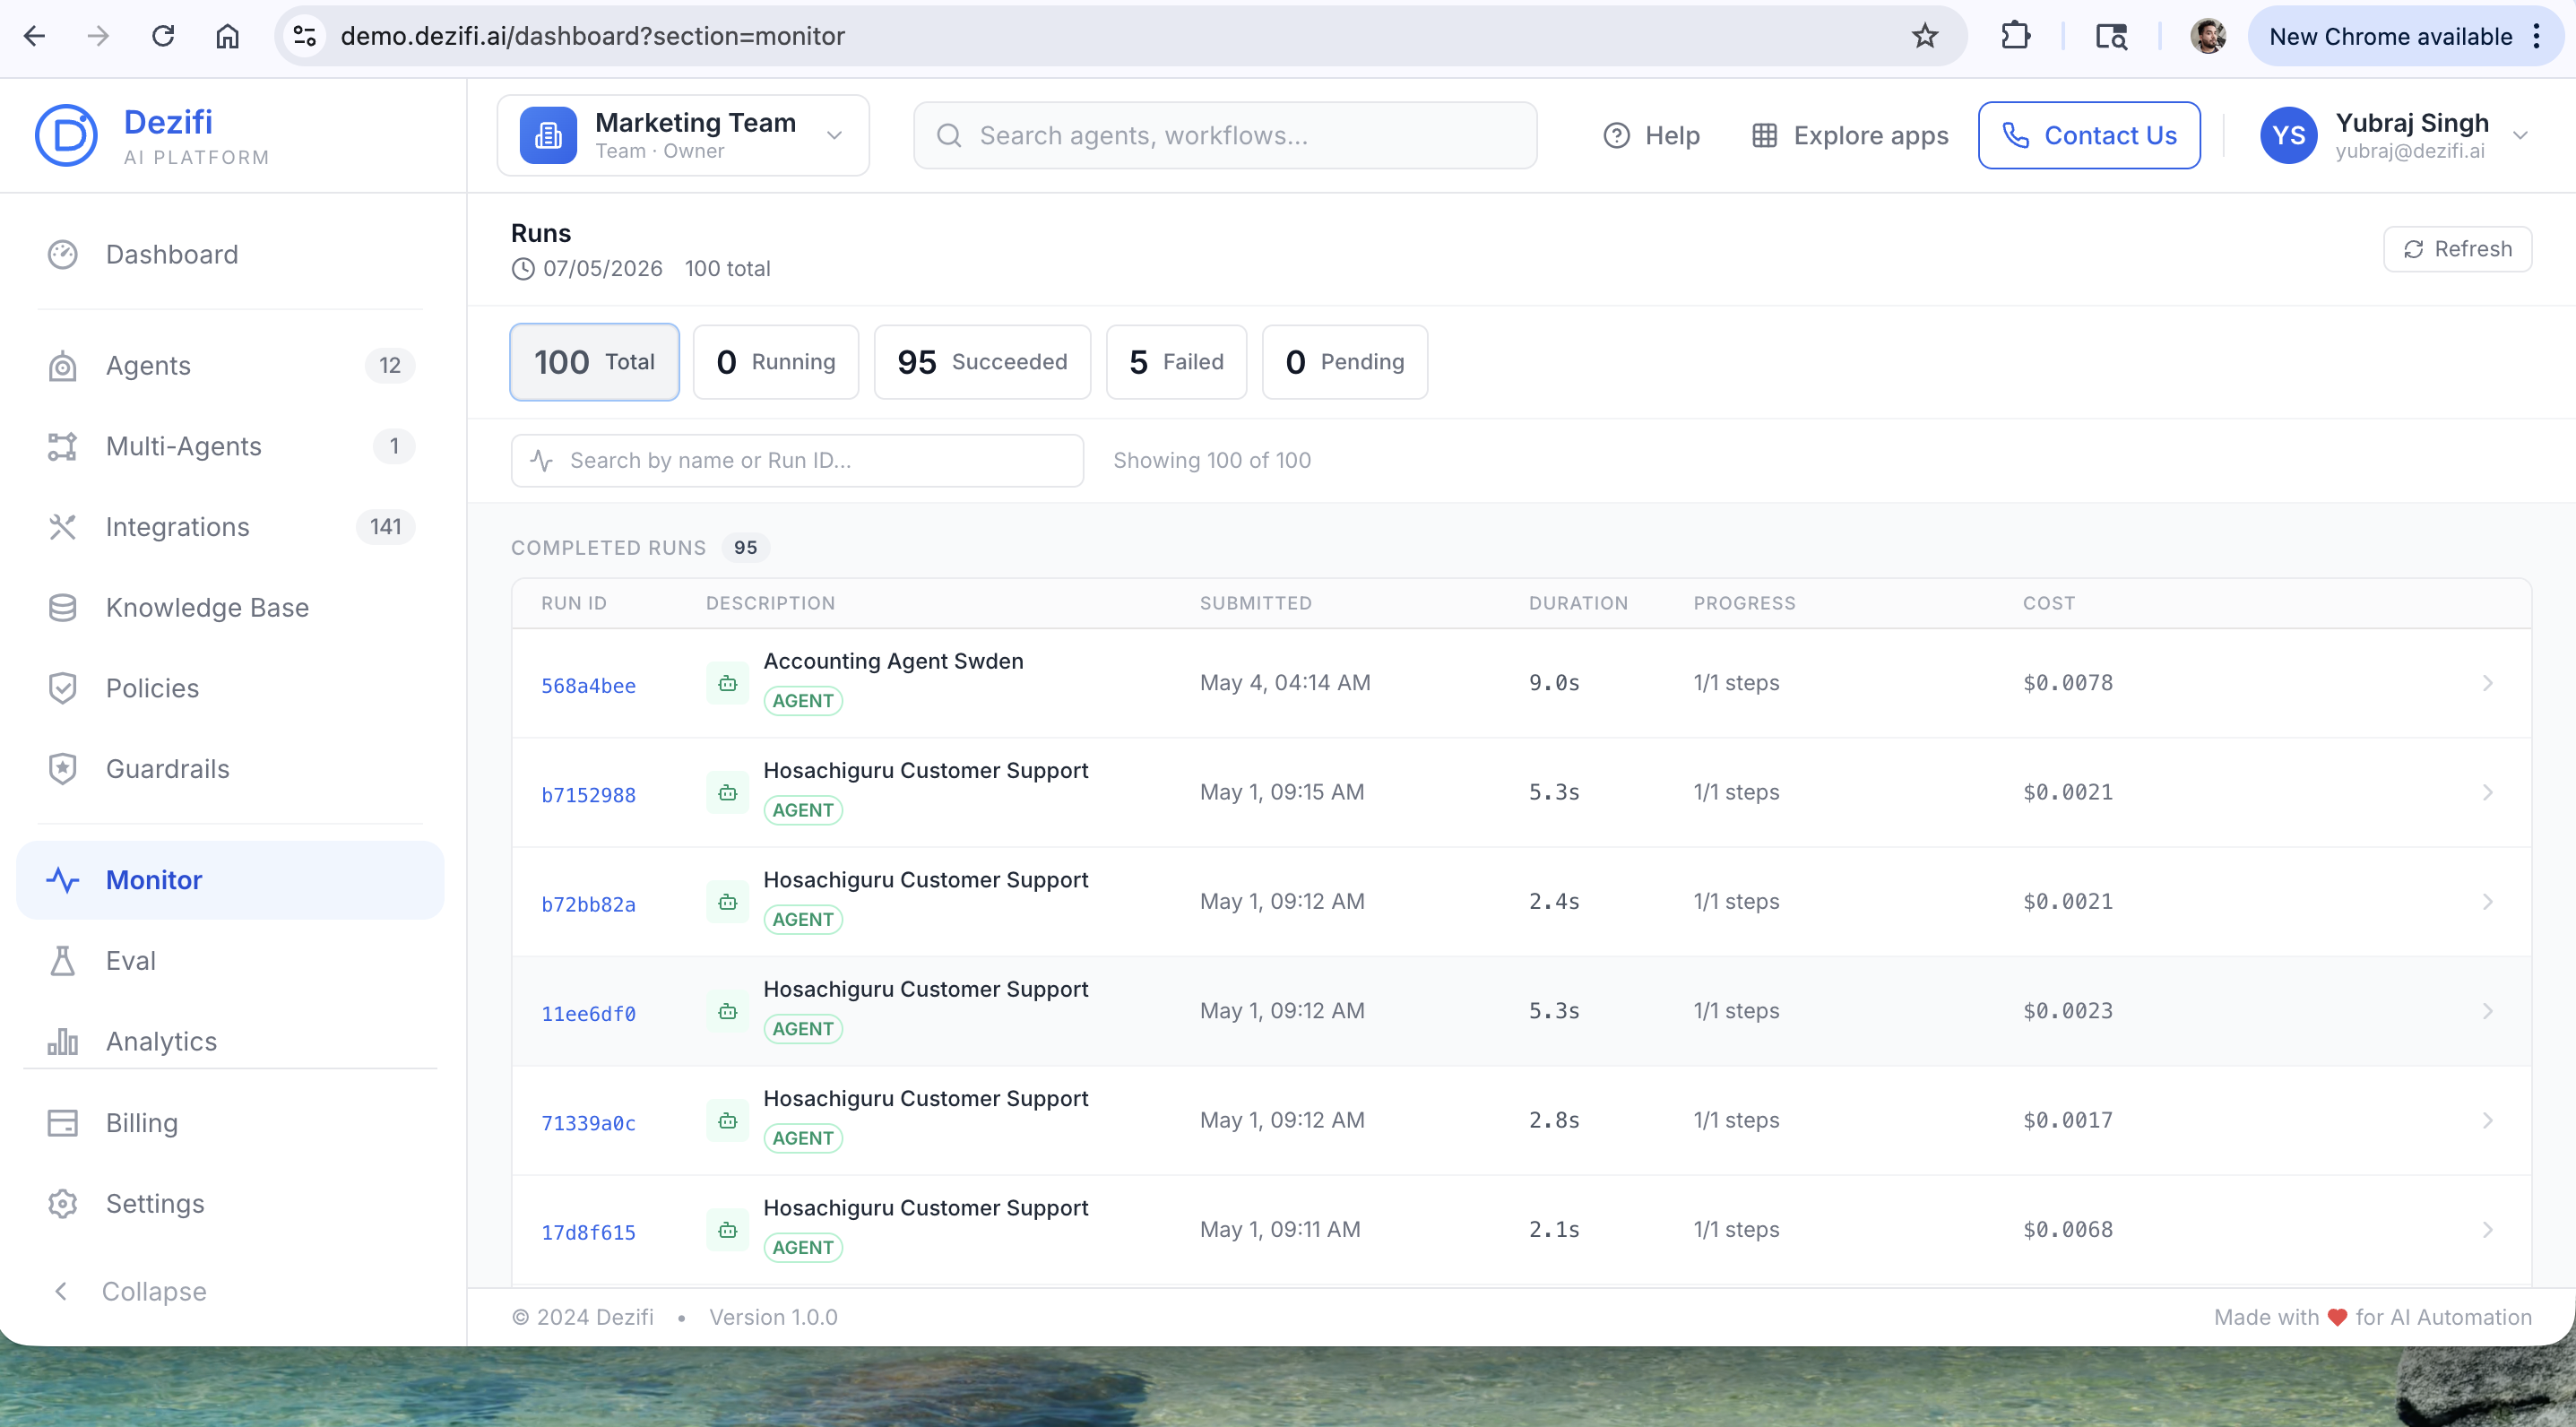Viewport: 2576px width, 1427px height.
Task: Expand the 17d8f615 row chevron
Action: tap(2487, 1229)
